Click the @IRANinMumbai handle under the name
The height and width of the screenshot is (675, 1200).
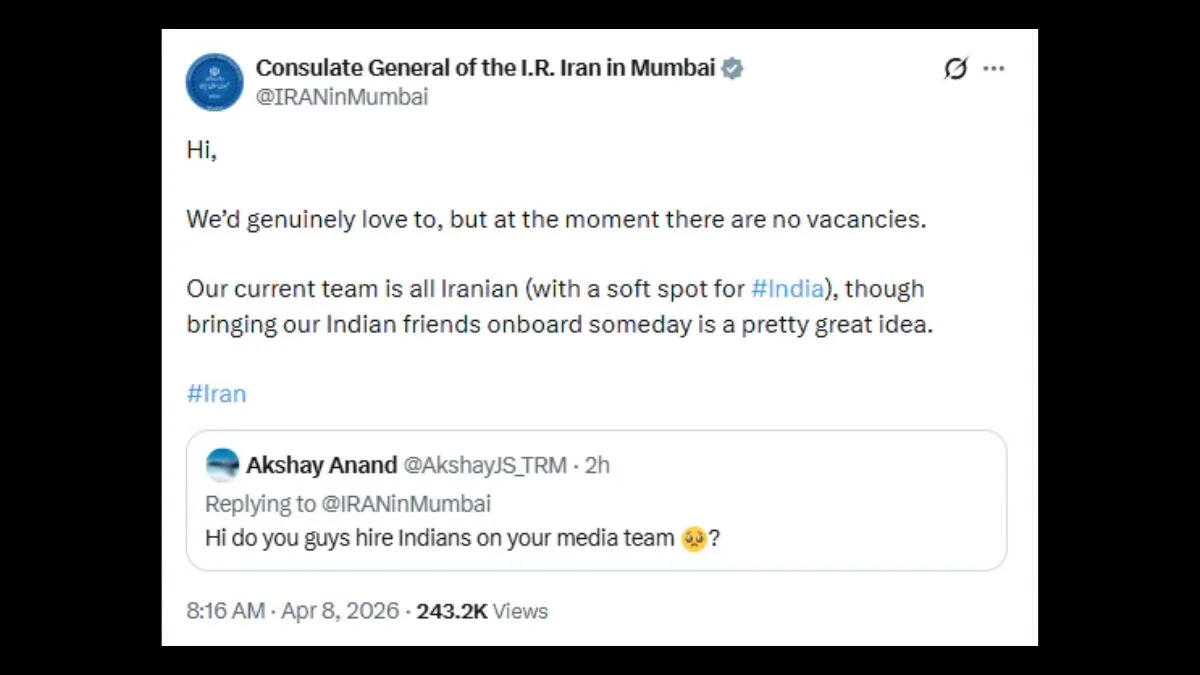342,97
